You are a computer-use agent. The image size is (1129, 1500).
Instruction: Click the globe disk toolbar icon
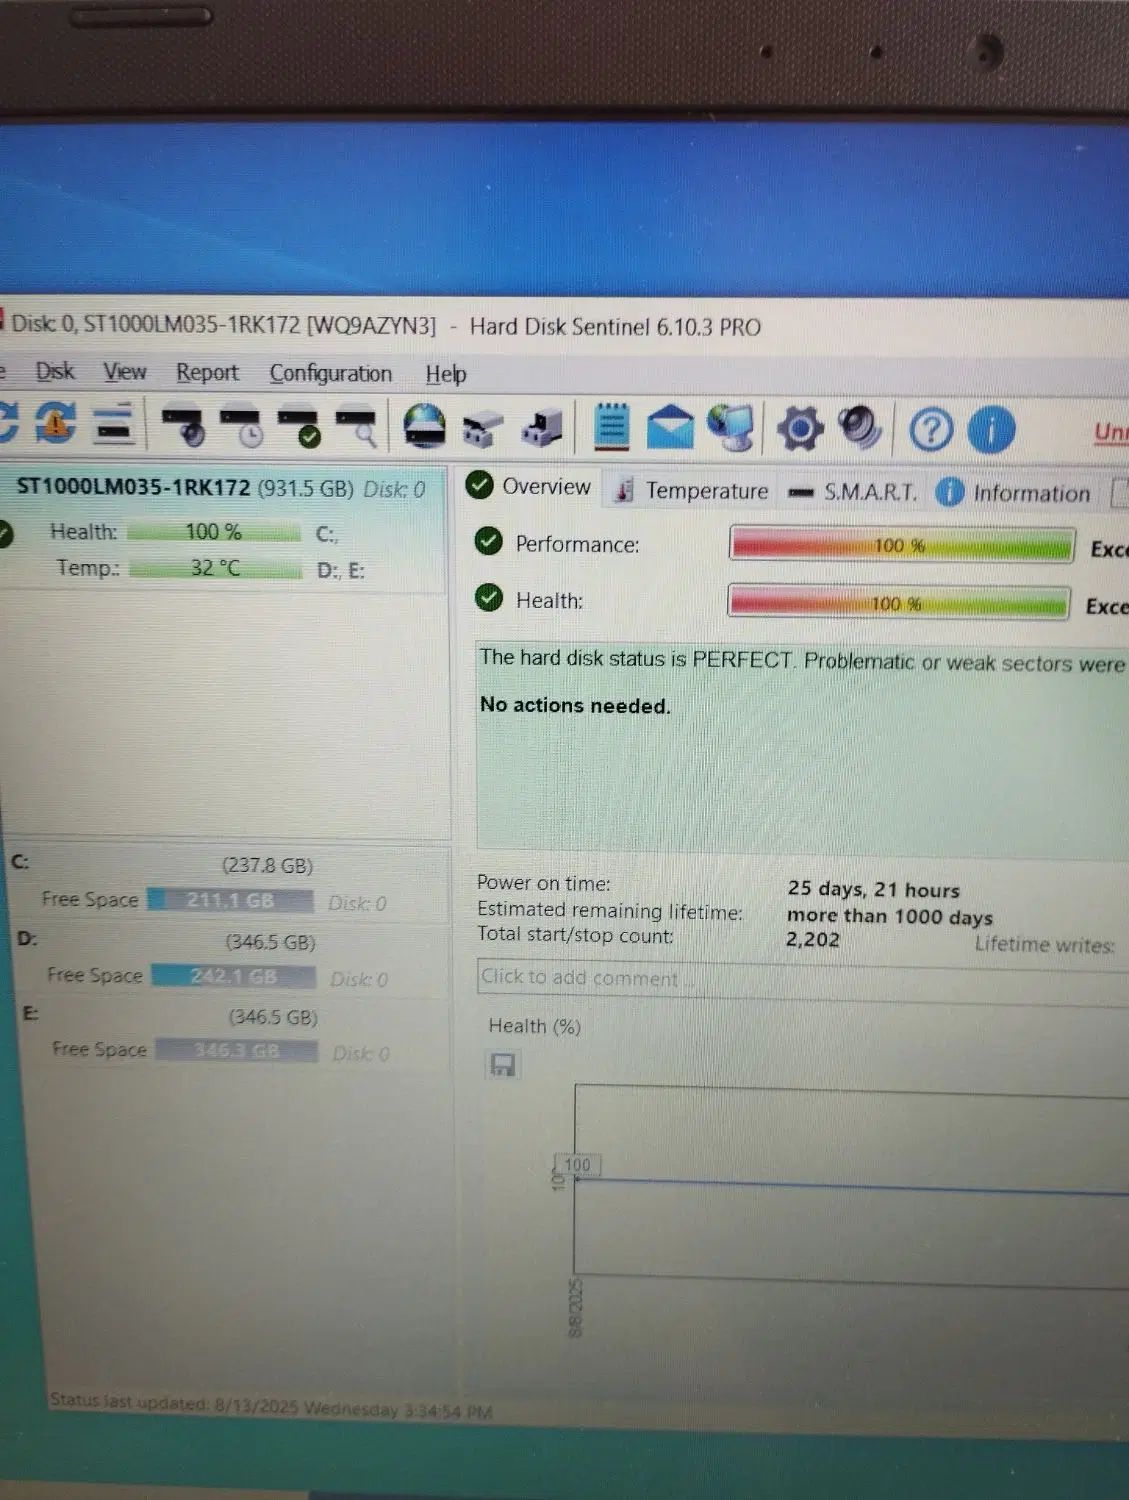424,426
